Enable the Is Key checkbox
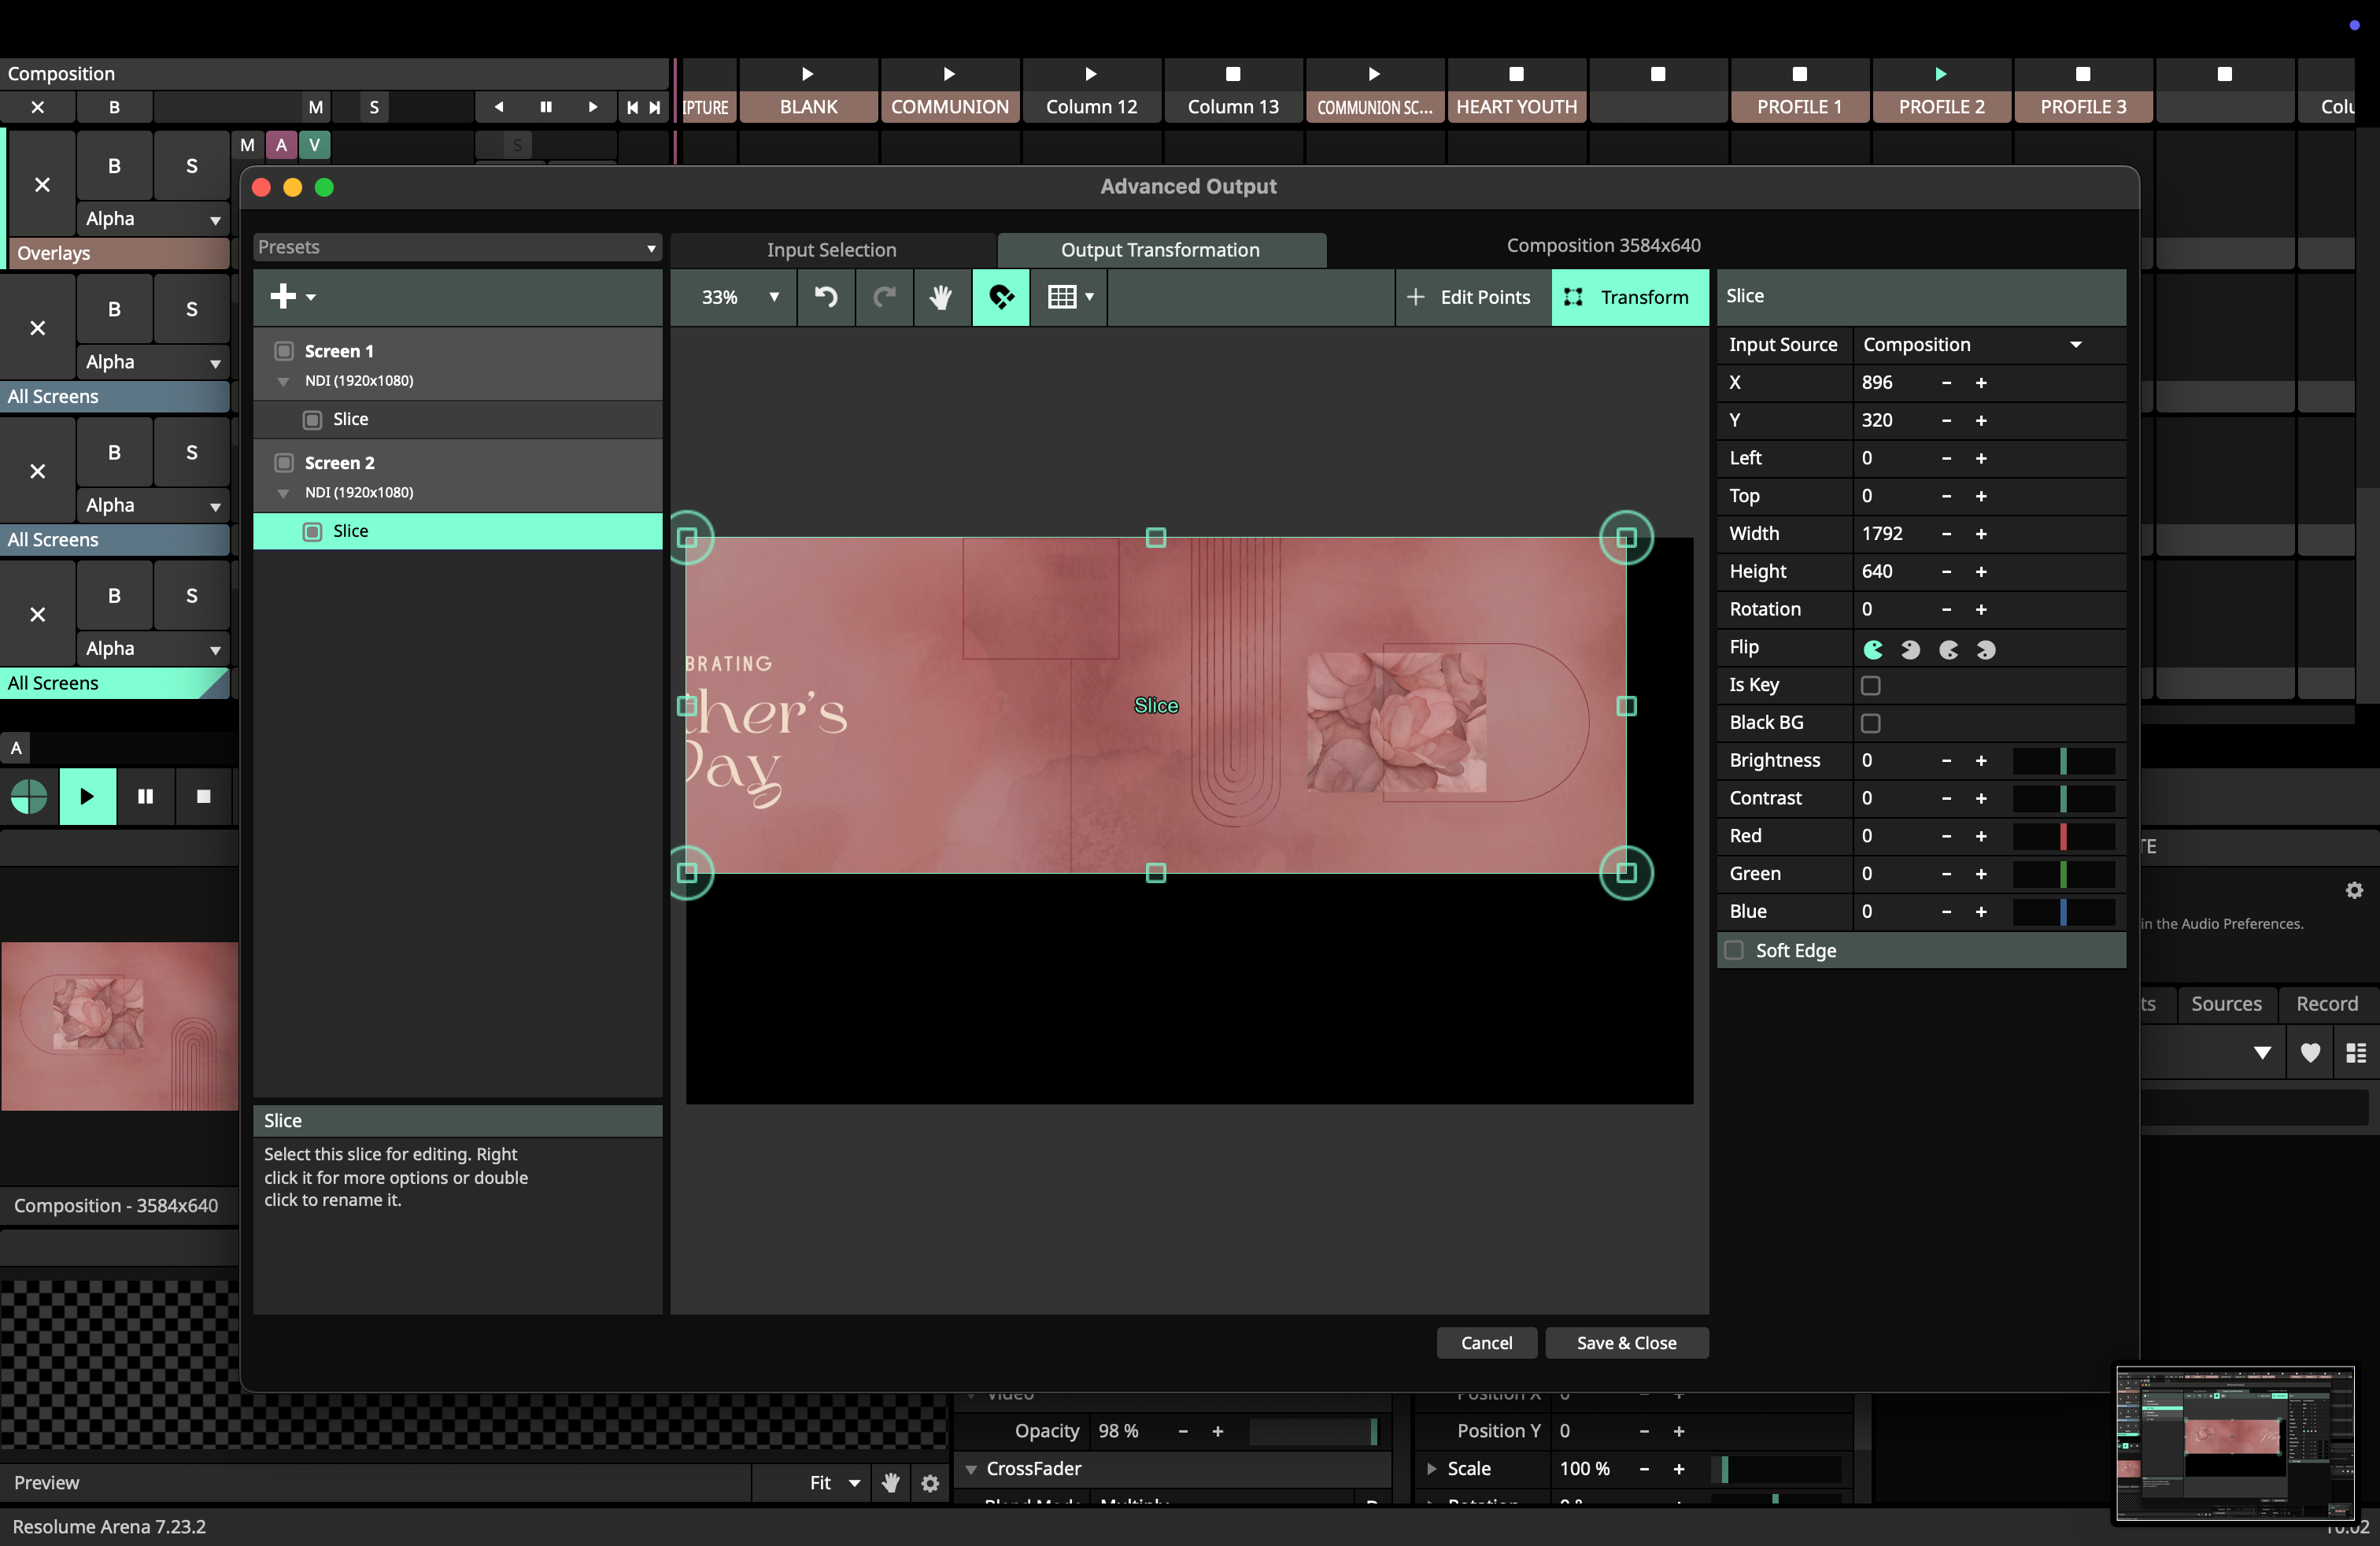 [x=1870, y=685]
